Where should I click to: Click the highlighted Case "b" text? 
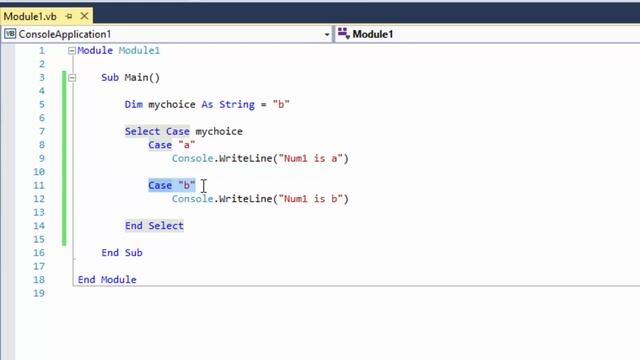(171, 185)
